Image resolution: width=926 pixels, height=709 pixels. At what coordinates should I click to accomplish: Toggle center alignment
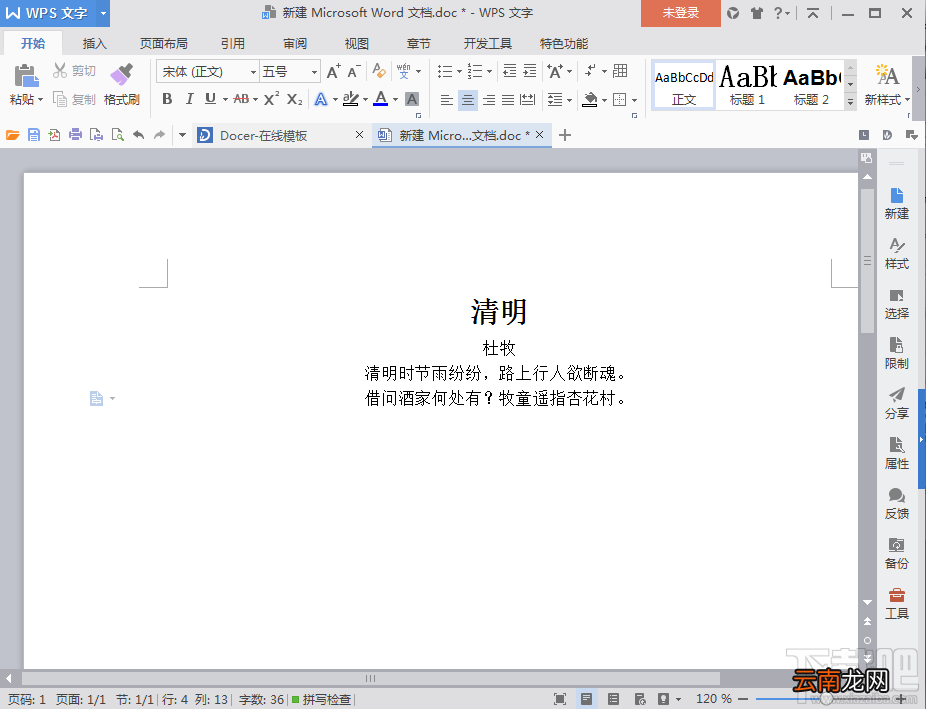(x=468, y=100)
